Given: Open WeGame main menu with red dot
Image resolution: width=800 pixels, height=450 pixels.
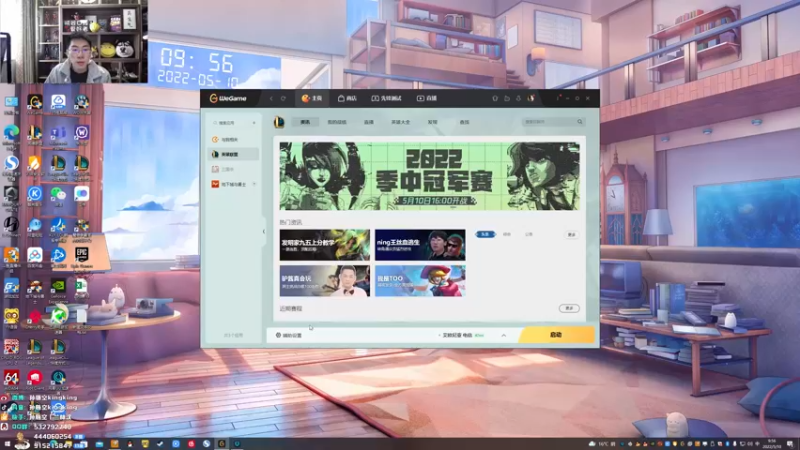Looking at the screenshot, I should (559, 98).
